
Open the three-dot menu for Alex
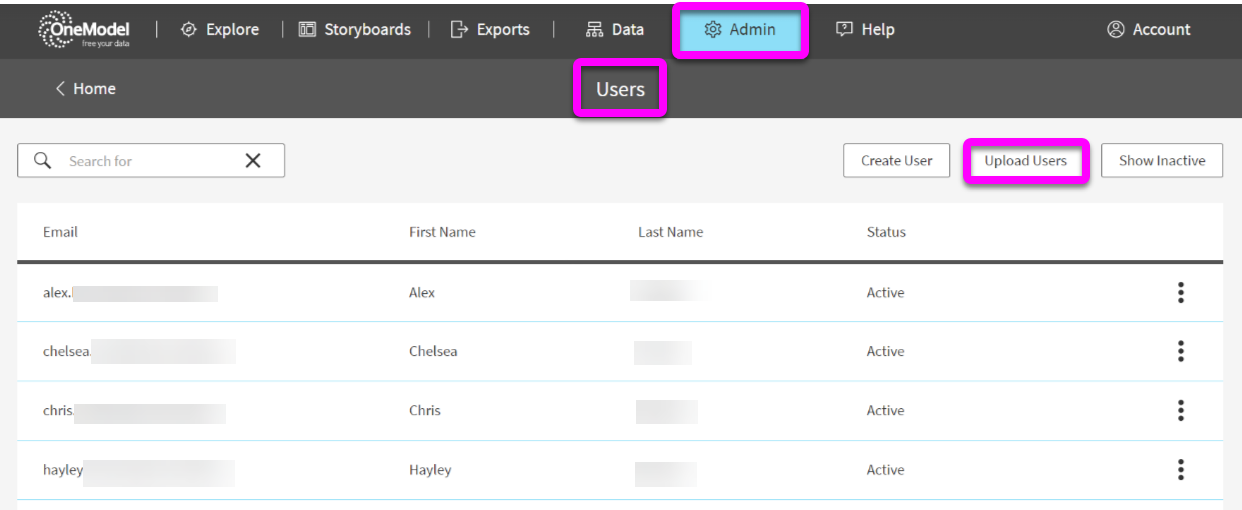pyautogui.click(x=1181, y=293)
